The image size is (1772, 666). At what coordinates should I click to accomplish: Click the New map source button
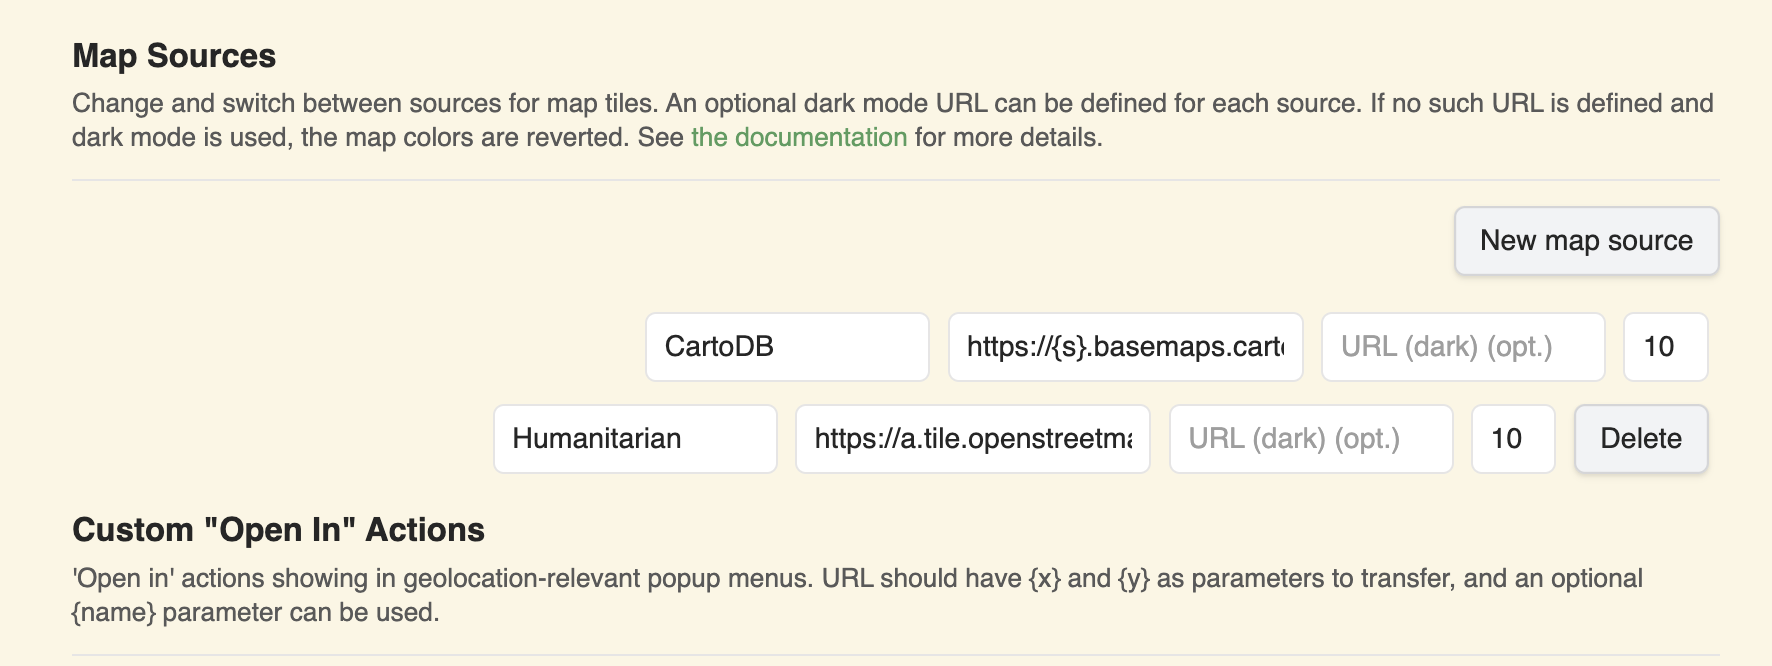[1586, 241]
